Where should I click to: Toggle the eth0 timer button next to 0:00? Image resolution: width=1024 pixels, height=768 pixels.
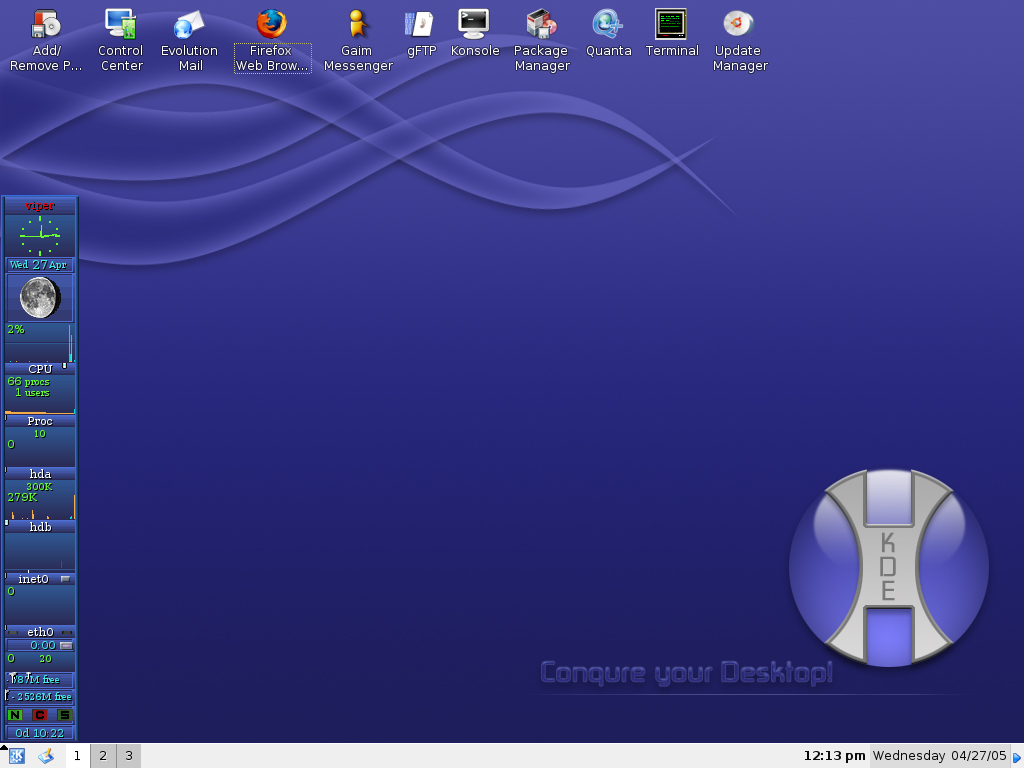66,645
